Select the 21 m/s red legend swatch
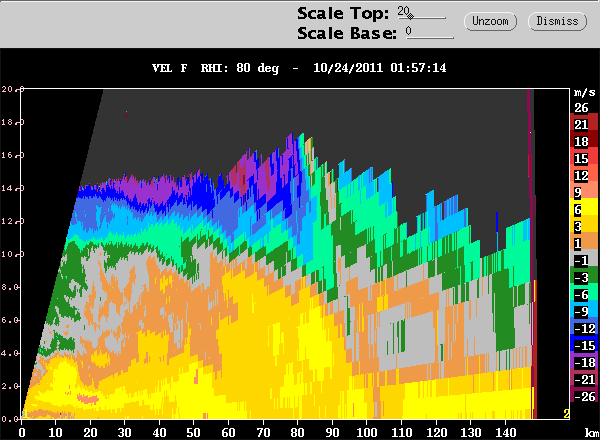 coord(580,124)
